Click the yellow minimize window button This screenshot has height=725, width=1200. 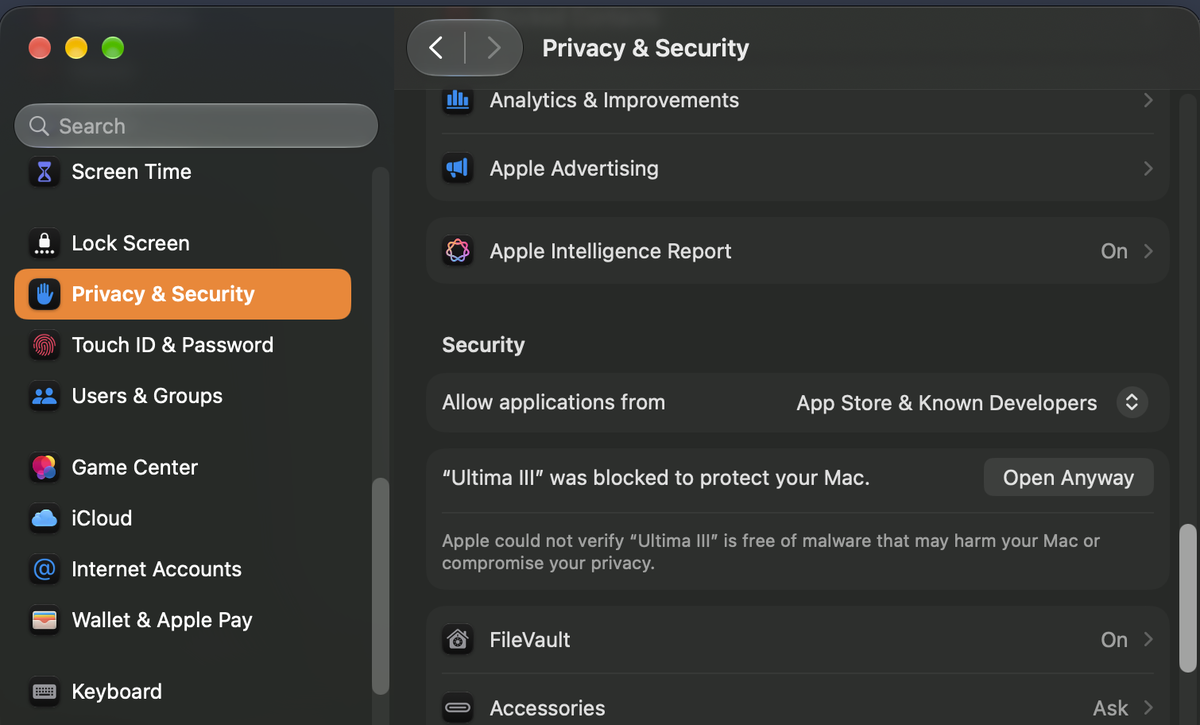pyautogui.click(x=76, y=48)
